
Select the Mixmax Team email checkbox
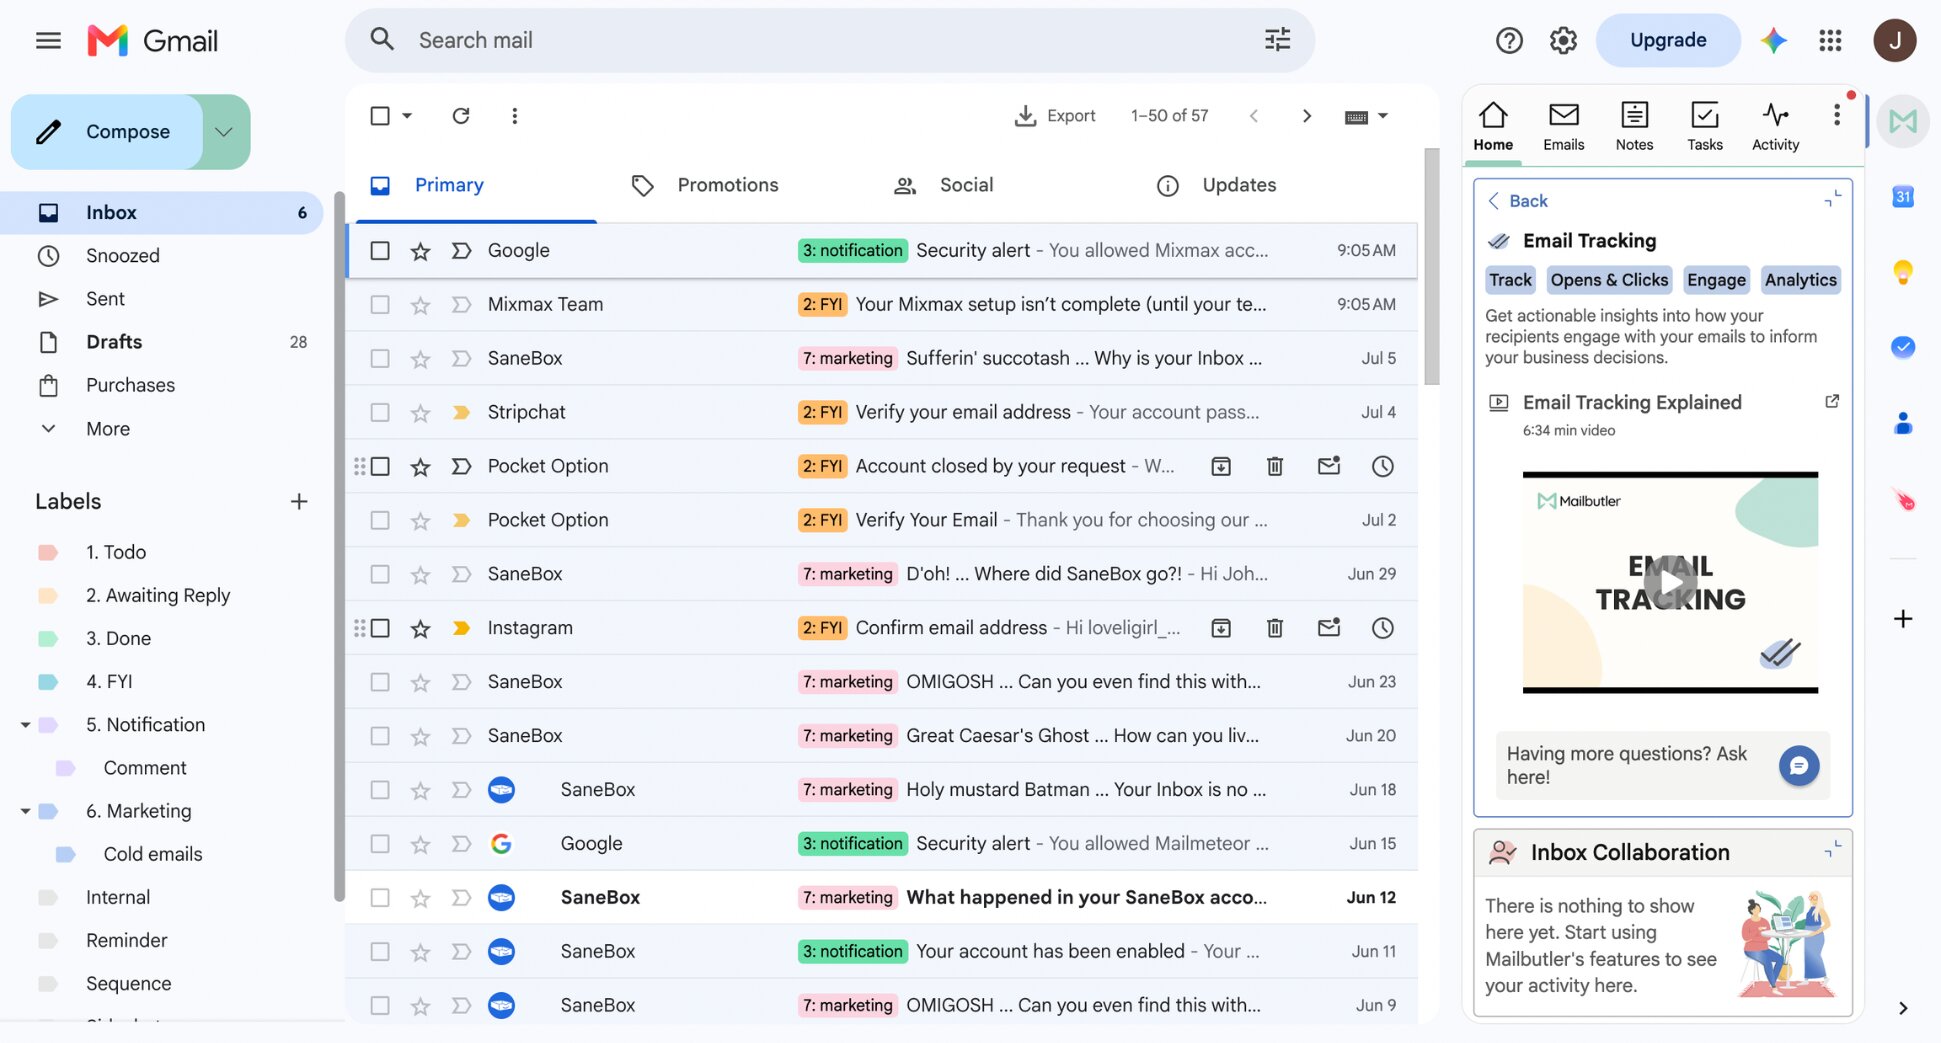pos(380,304)
